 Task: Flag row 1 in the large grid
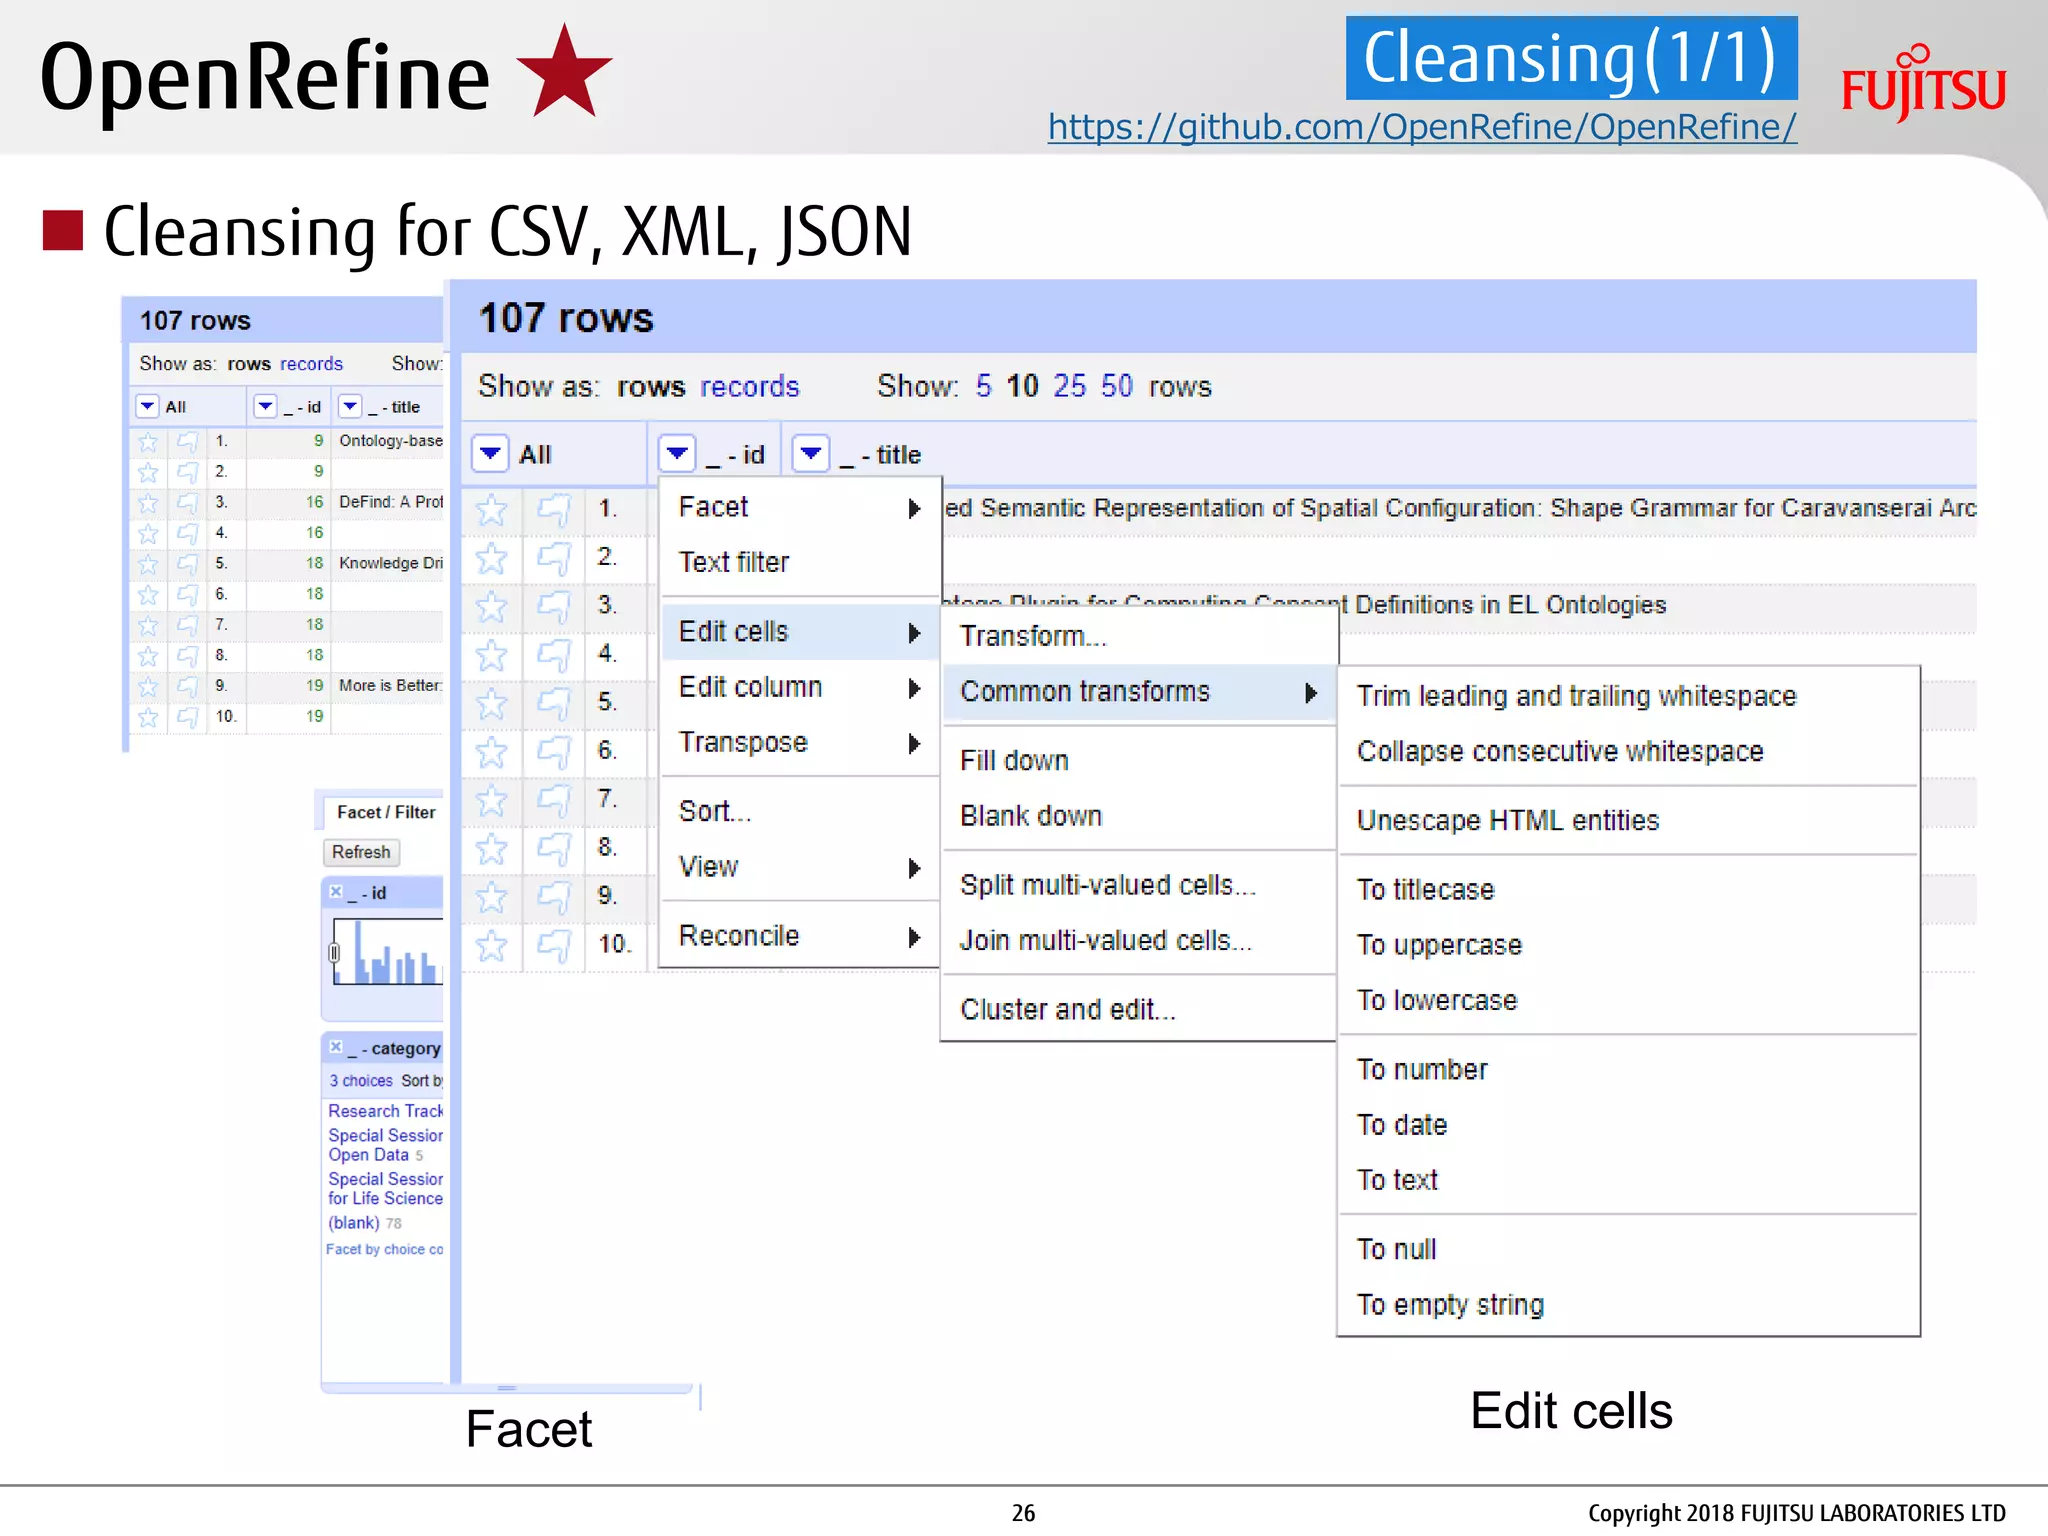[553, 510]
